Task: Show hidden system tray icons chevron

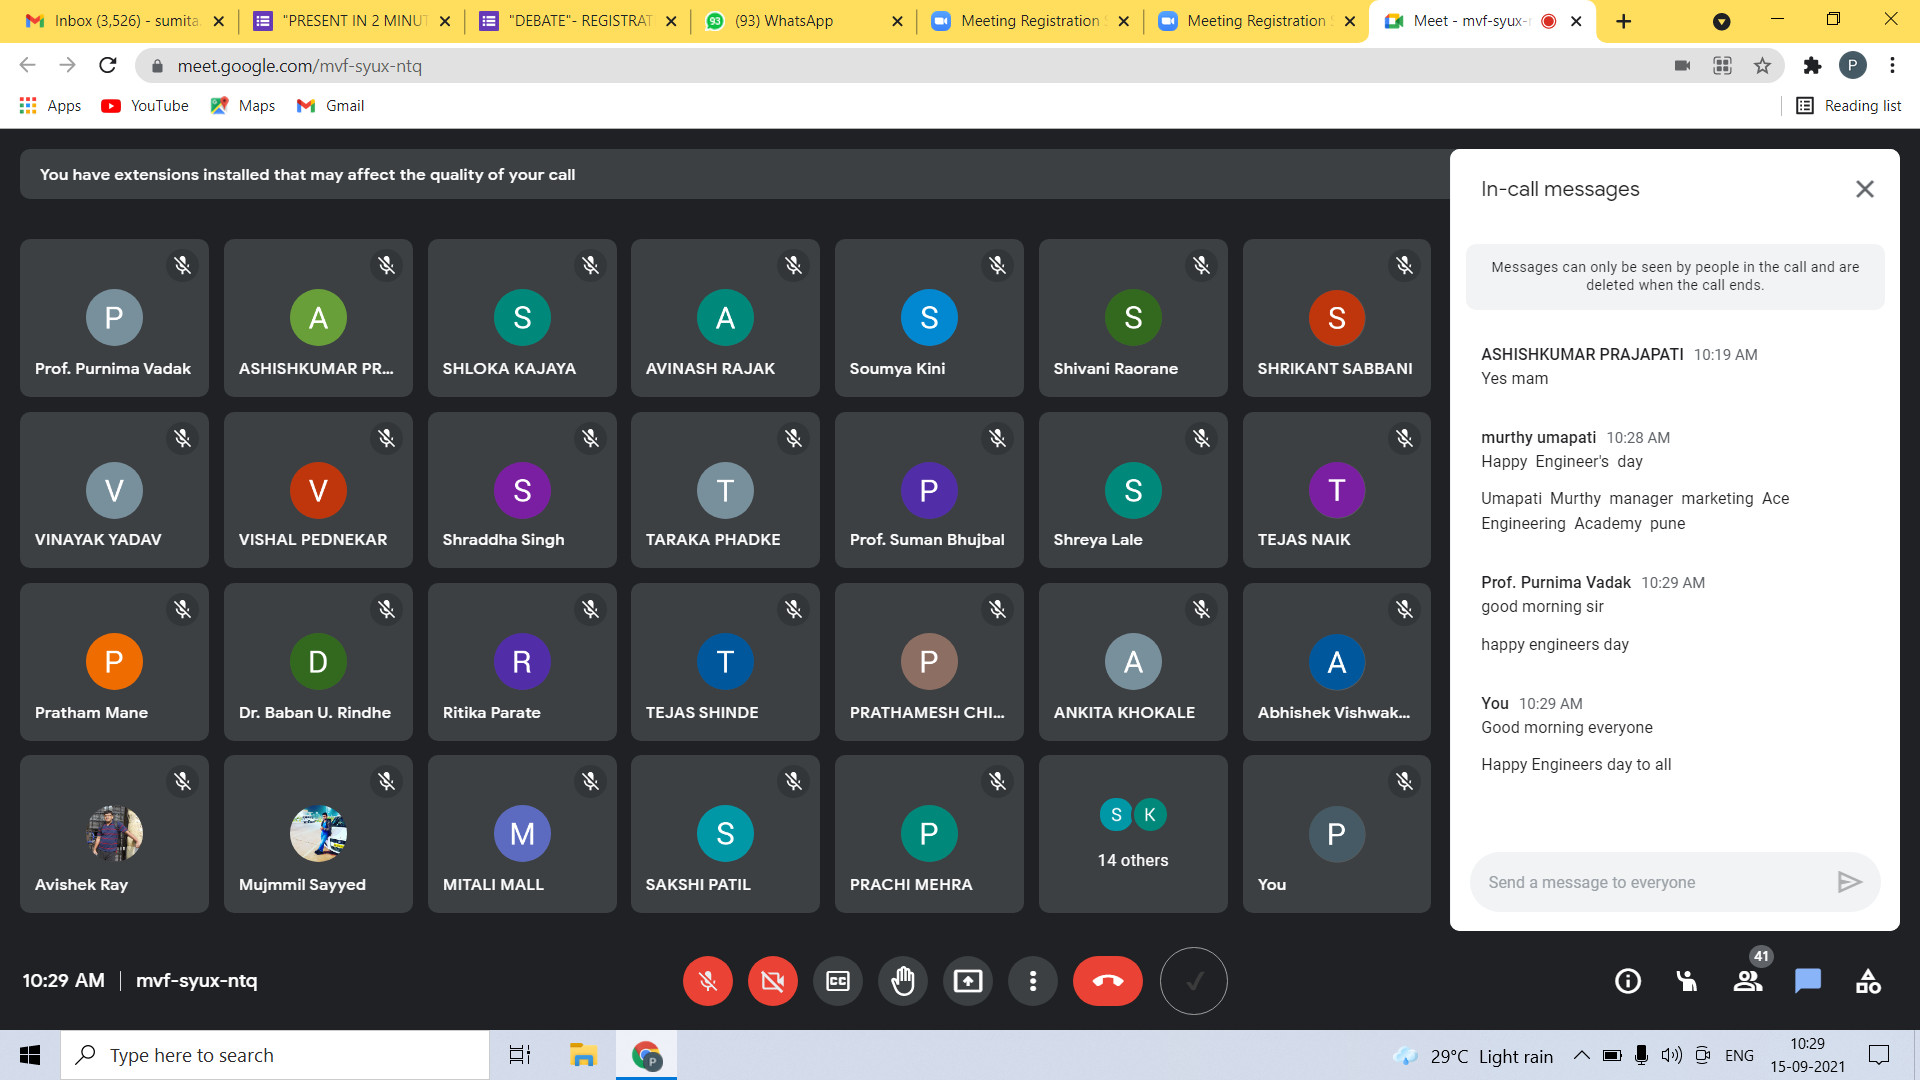Action: click(x=1581, y=1055)
